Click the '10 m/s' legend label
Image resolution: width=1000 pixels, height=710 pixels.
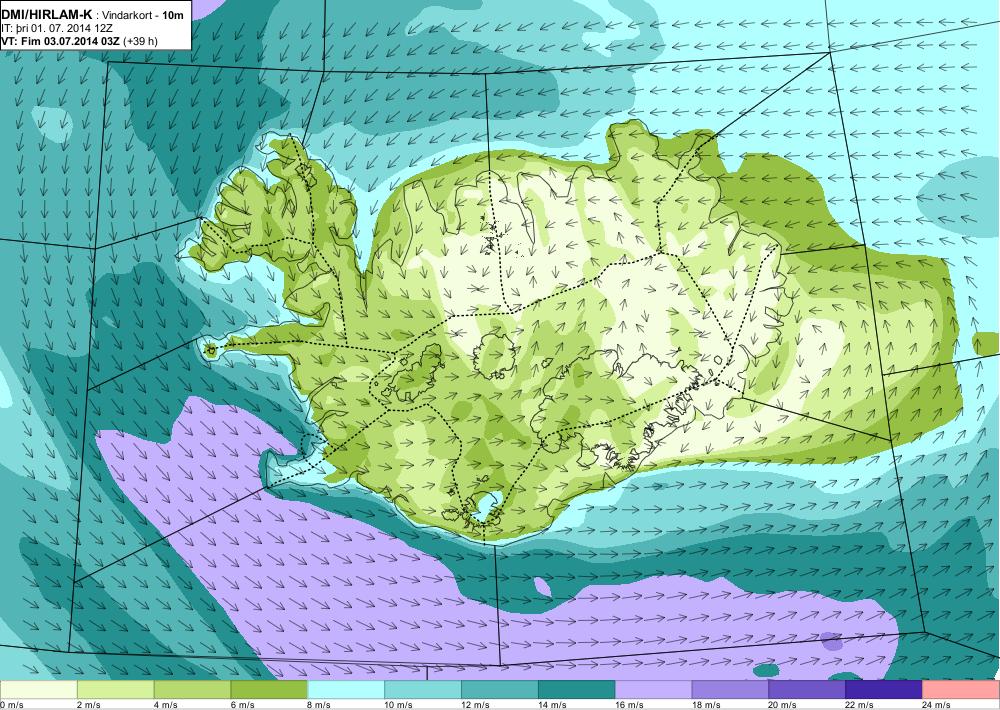[x=399, y=705]
